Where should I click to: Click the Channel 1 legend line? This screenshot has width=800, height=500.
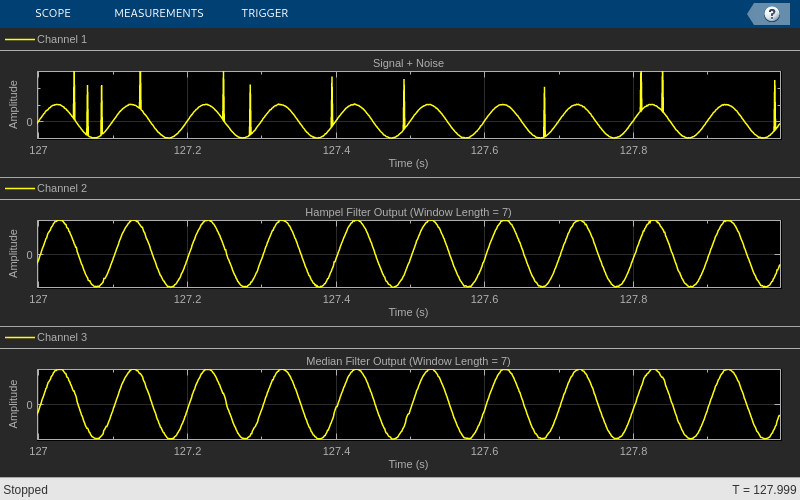(20, 39)
